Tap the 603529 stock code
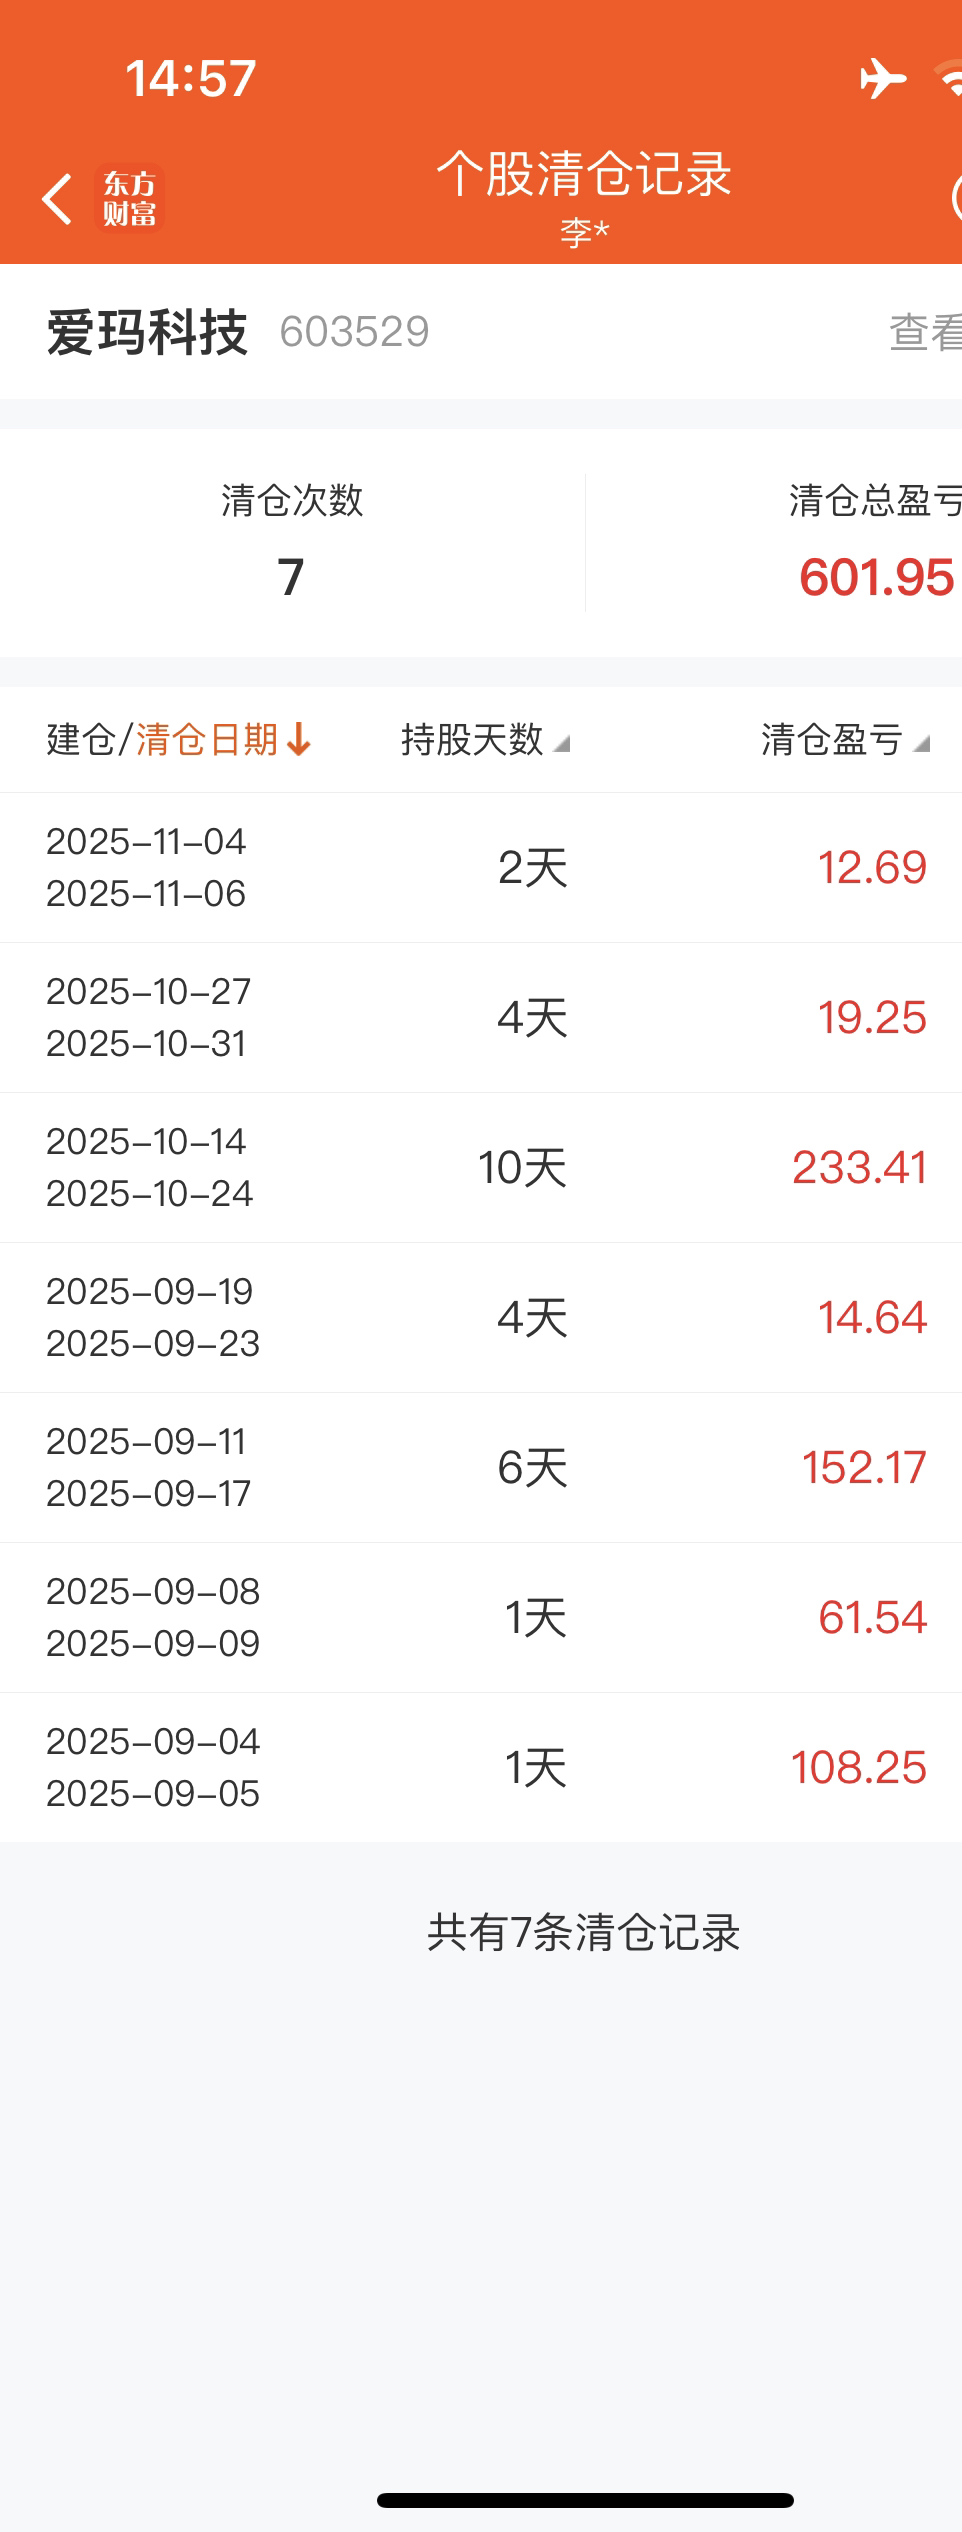962x2532 pixels. (354, 332)
